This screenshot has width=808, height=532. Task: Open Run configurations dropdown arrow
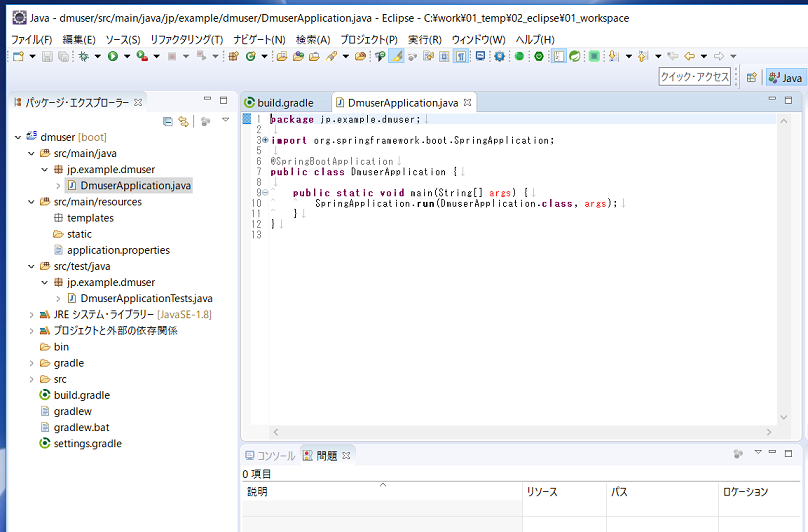pyautogui.click(x=127, y=56)
